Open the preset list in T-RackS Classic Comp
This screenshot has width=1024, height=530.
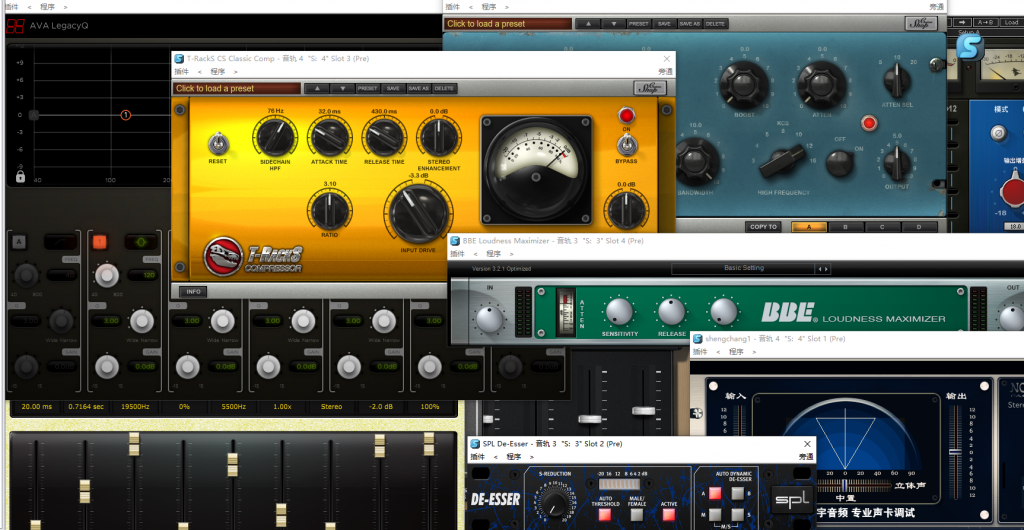tap(237, 88)
